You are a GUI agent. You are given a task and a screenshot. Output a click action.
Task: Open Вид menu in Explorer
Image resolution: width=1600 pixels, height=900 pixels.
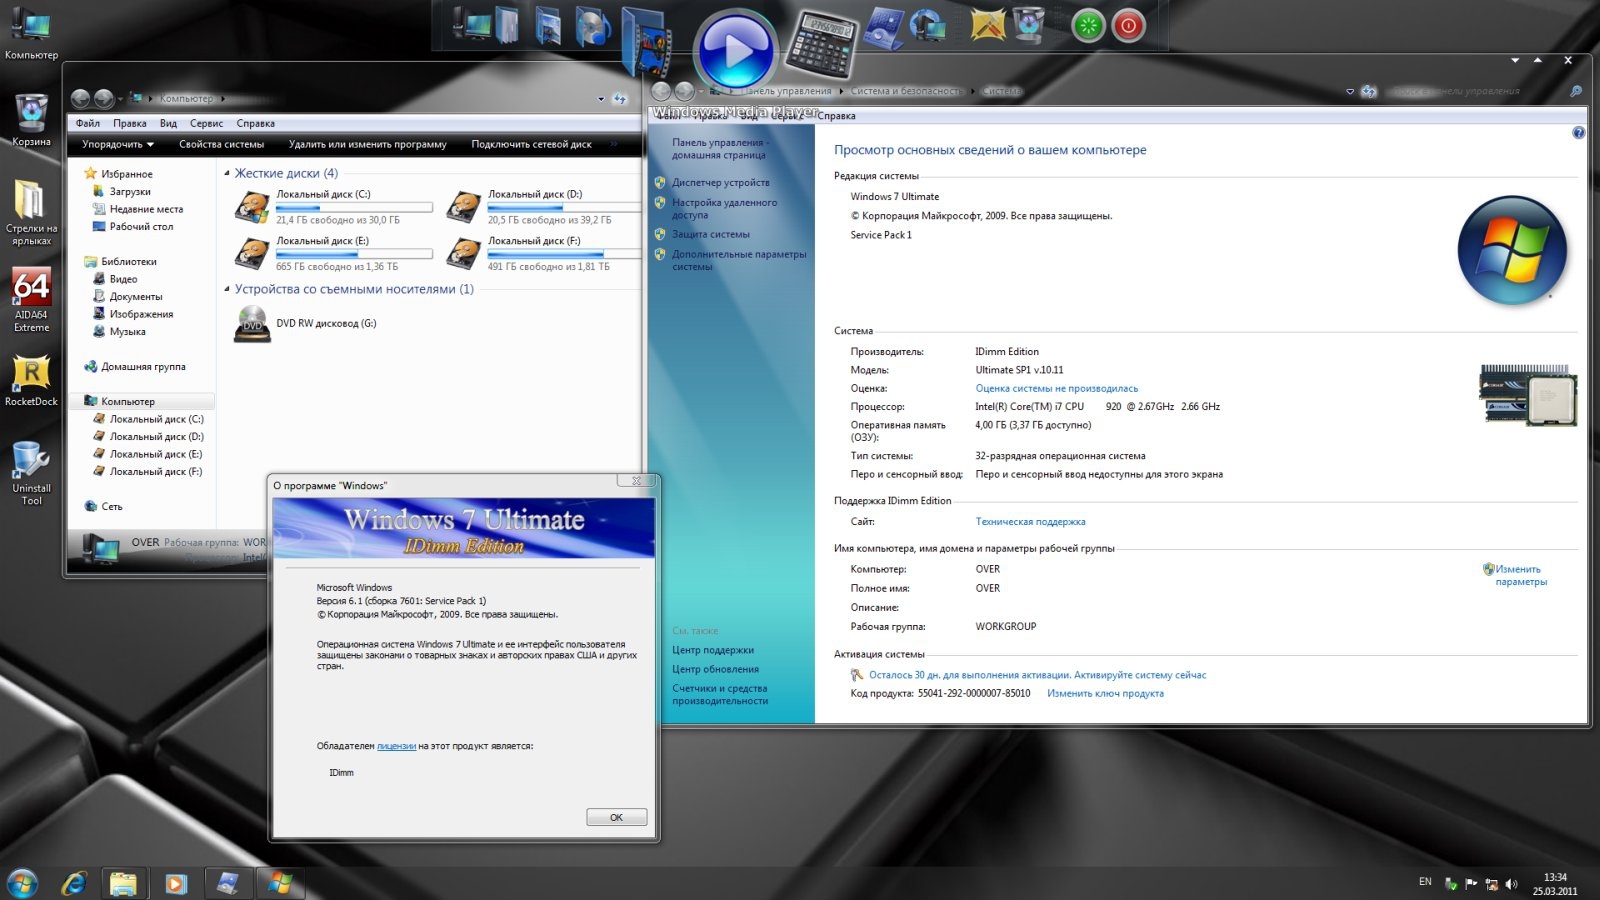(168, 123)
